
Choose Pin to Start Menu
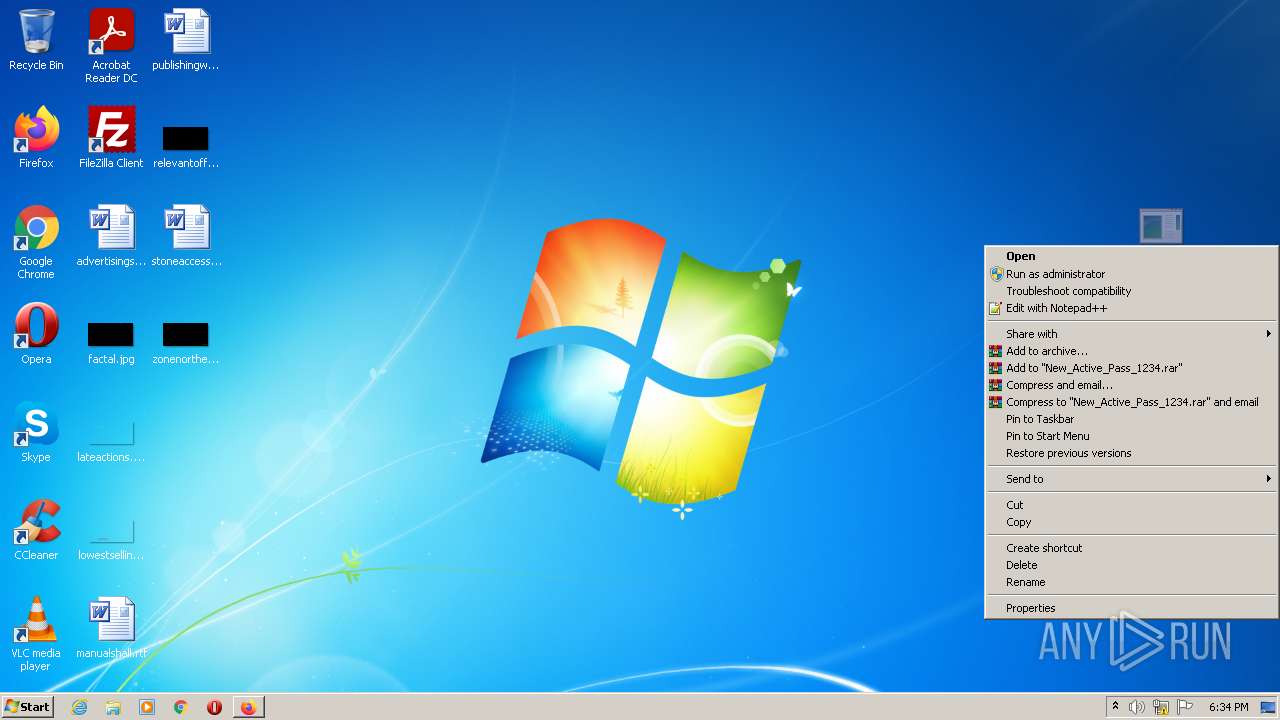[1131, 436]
